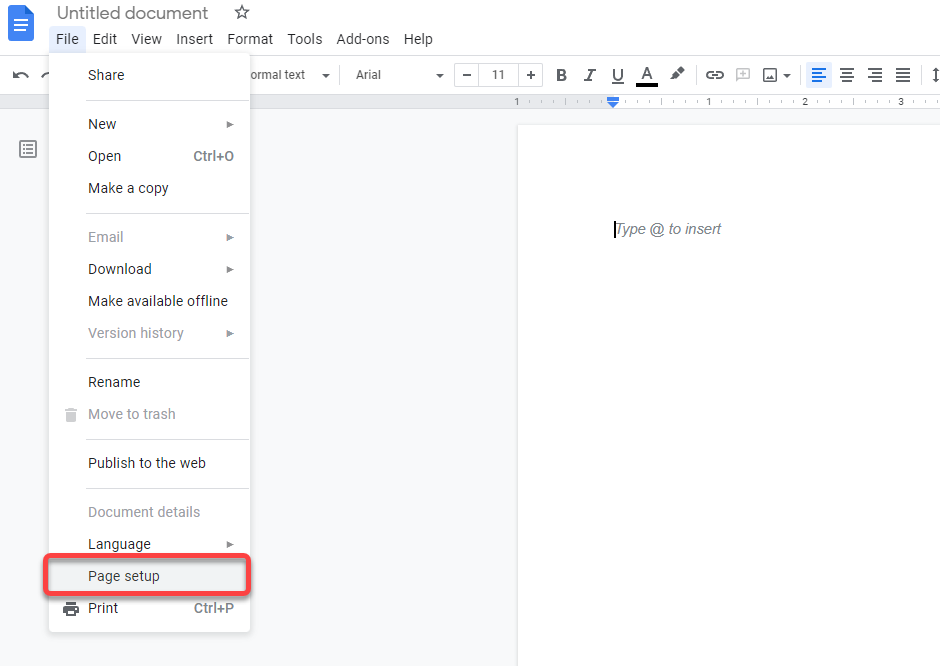Toggle Bold formatting

[561, 75]
